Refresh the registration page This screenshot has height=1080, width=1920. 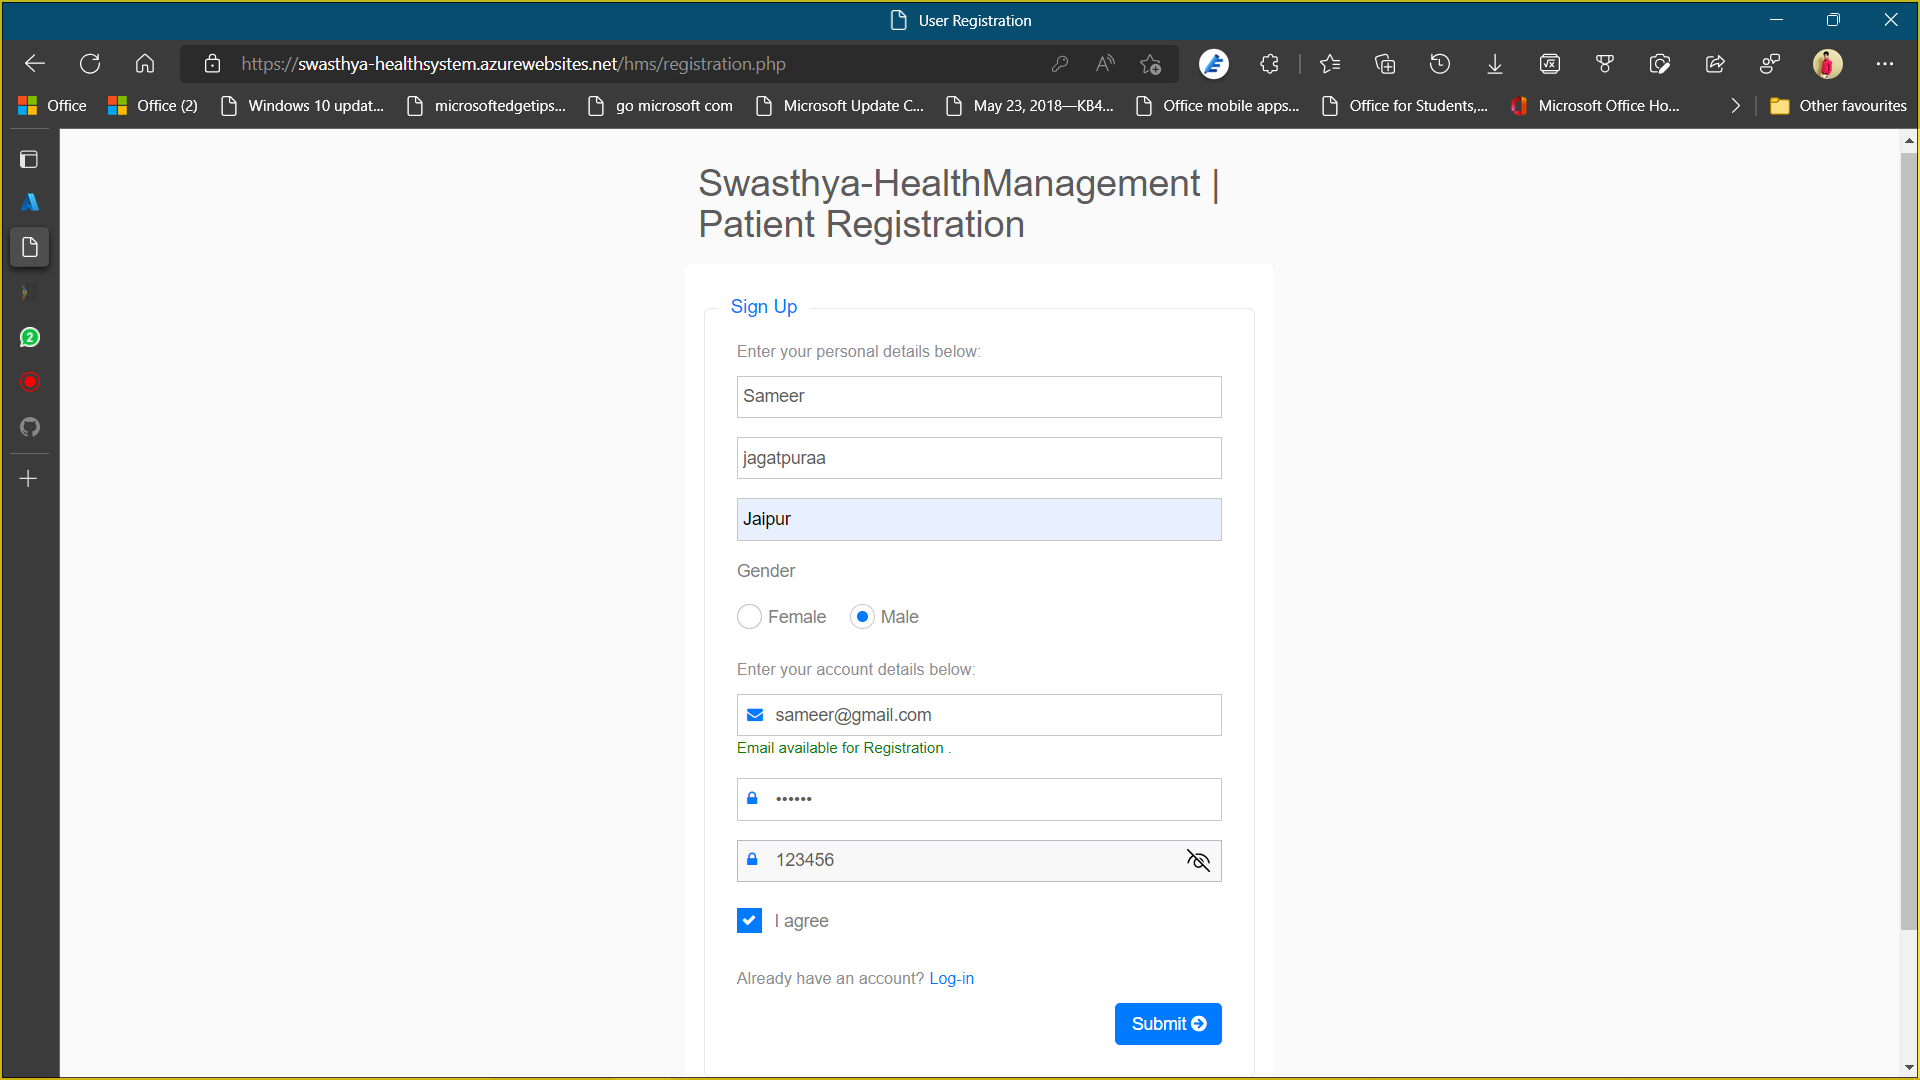pyautogui.click(x=90, y=64)
